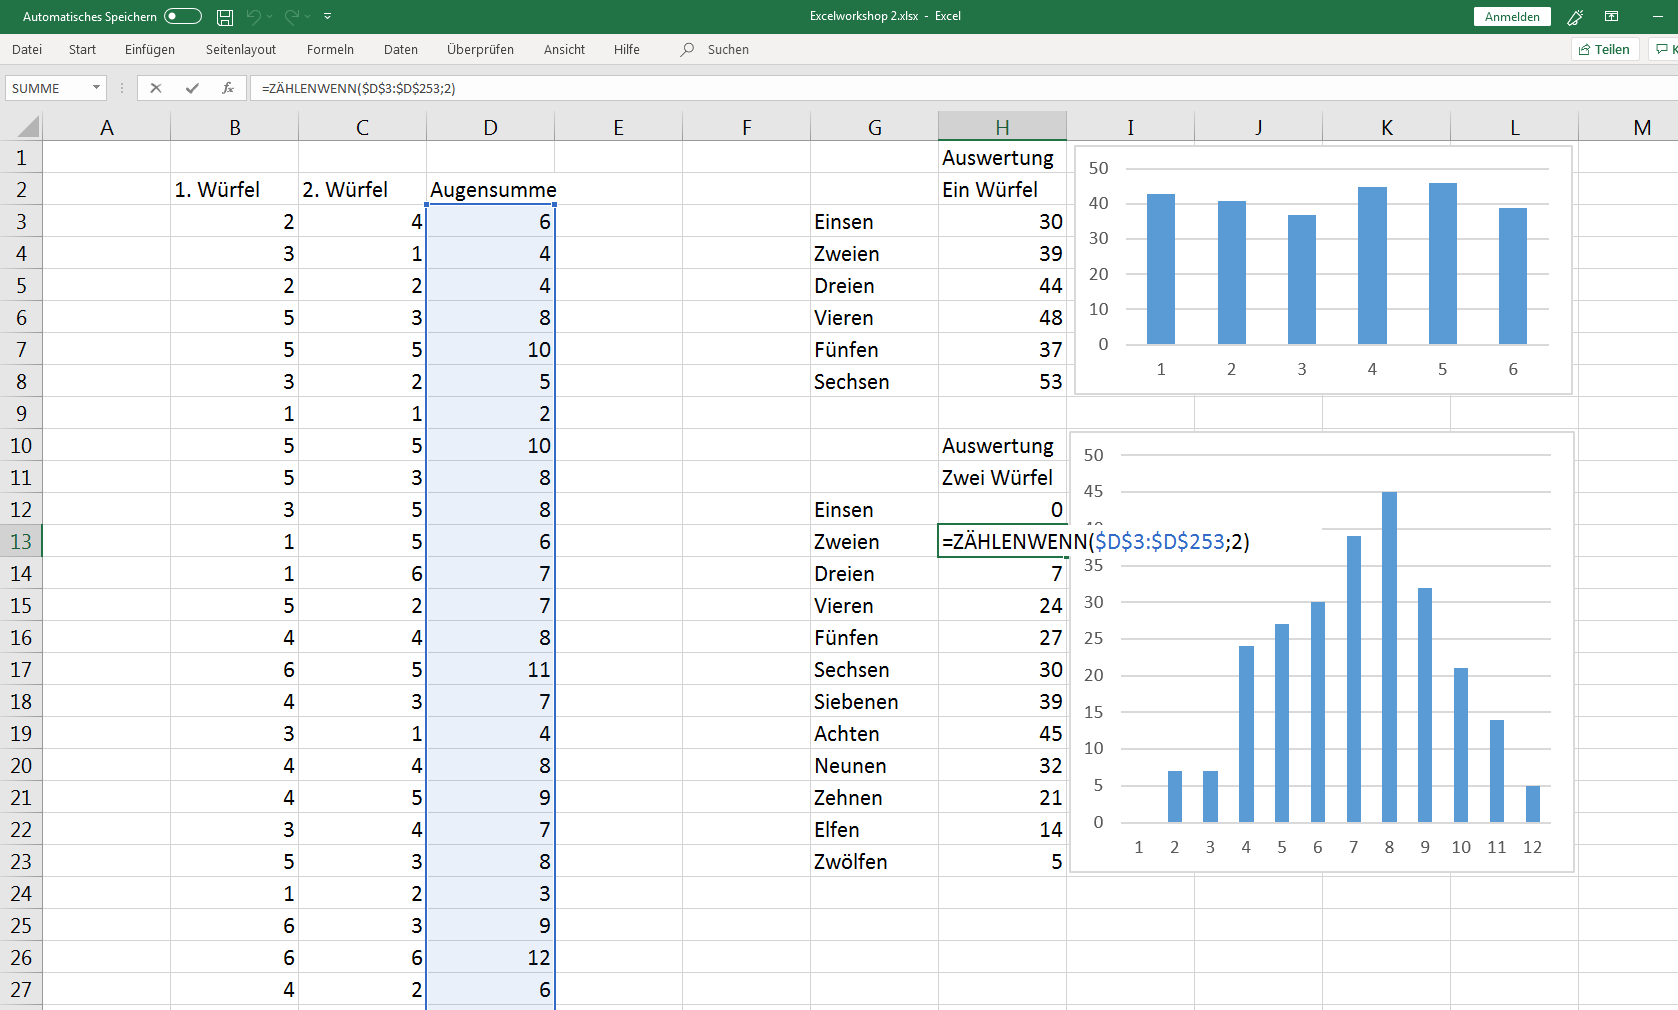Click cell D17 with value 11
The width and height of the screenshot is (1678, 1010).
pyautogui.click(x=490, y=669)
